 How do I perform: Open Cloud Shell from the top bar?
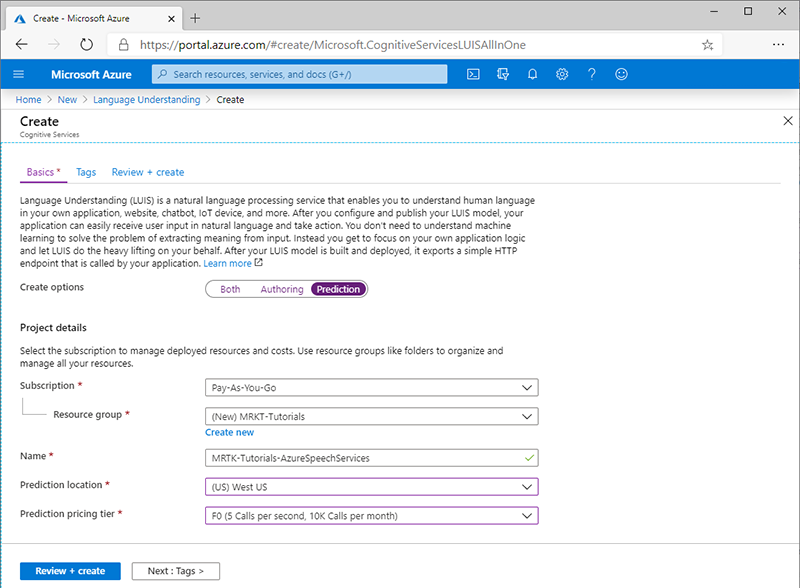[x=474, y=74]
